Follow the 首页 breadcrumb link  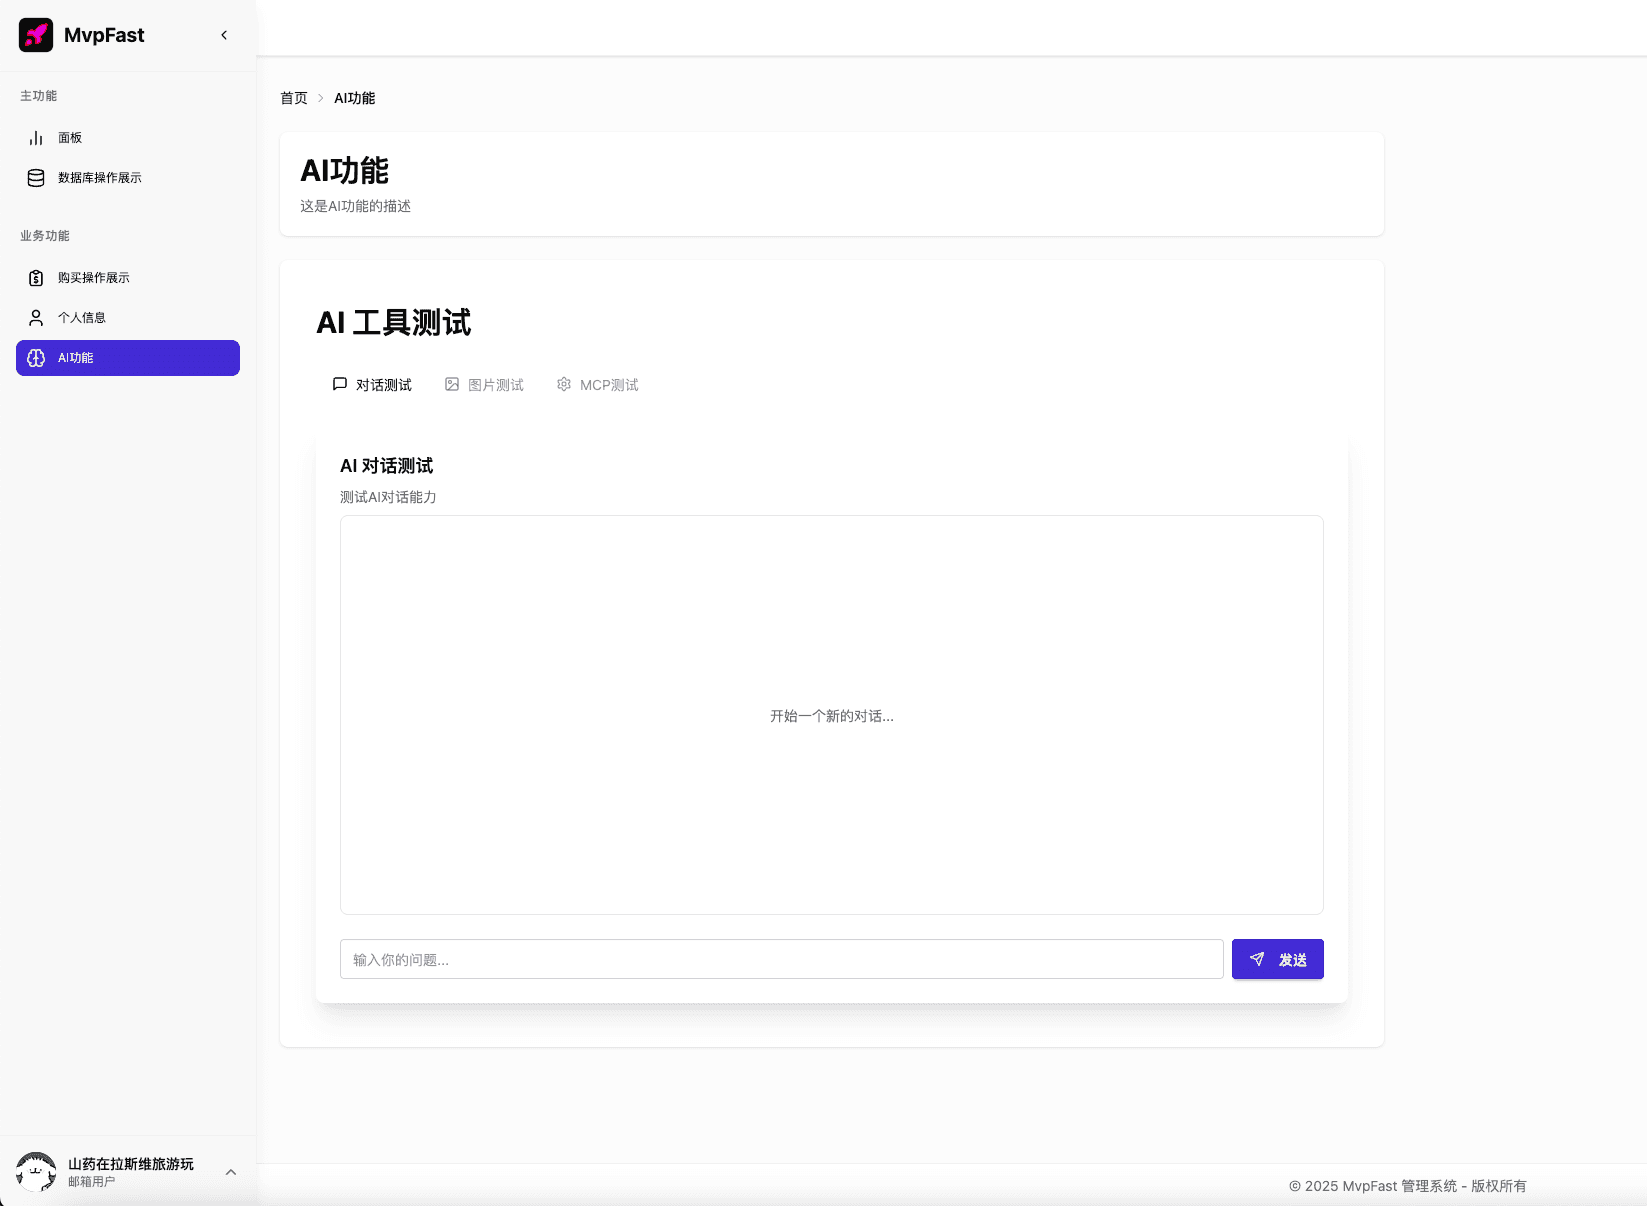coord(293,98)
